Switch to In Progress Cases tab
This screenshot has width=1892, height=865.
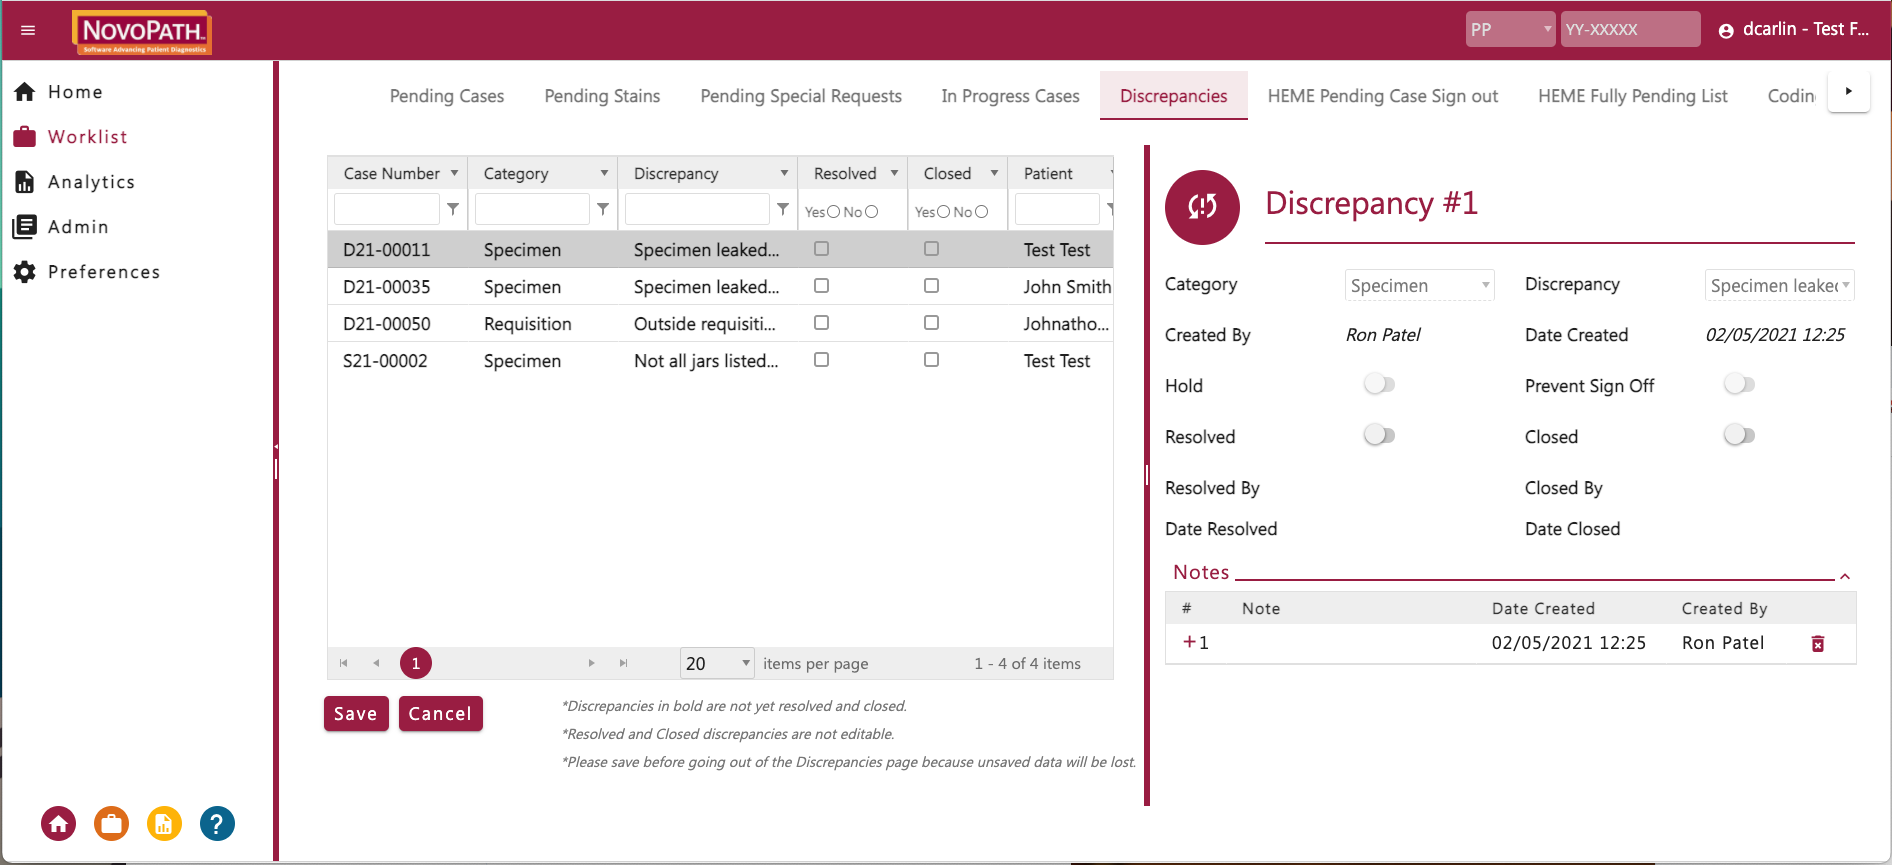1010,96
